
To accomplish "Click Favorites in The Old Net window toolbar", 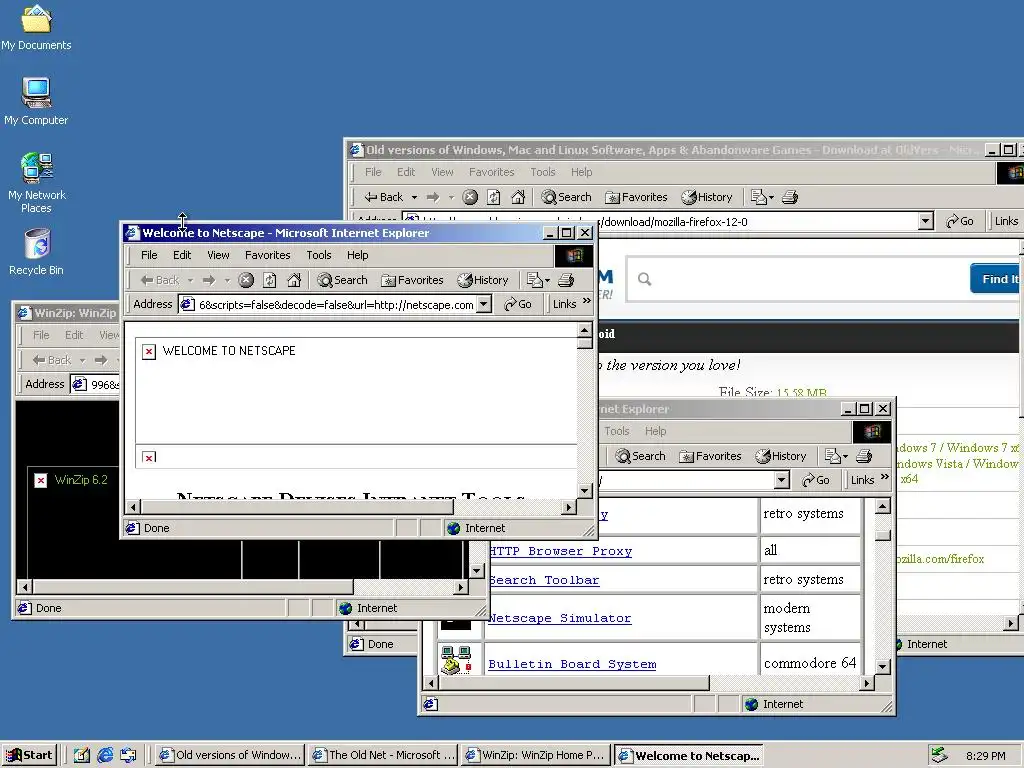I will [710, 456].
